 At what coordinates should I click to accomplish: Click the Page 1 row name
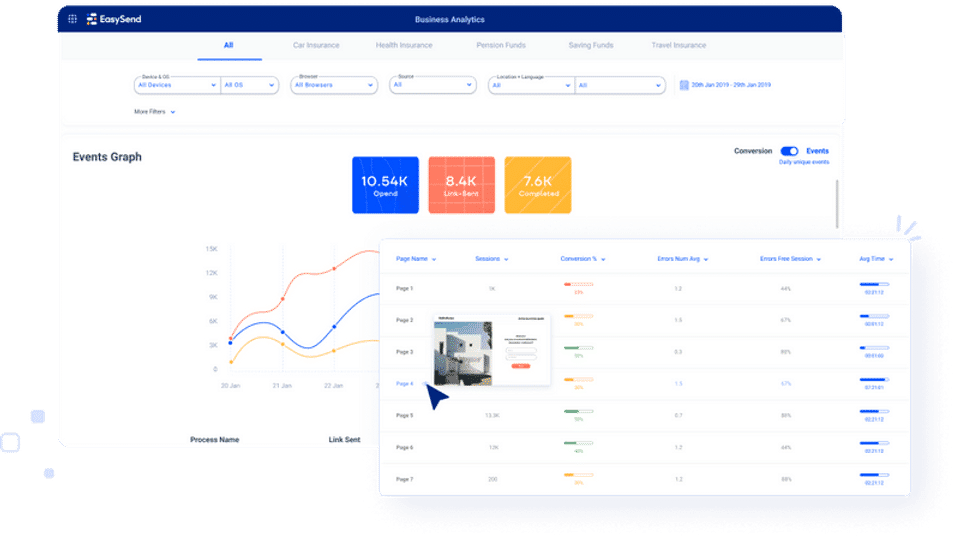click(x=404, y=288)
